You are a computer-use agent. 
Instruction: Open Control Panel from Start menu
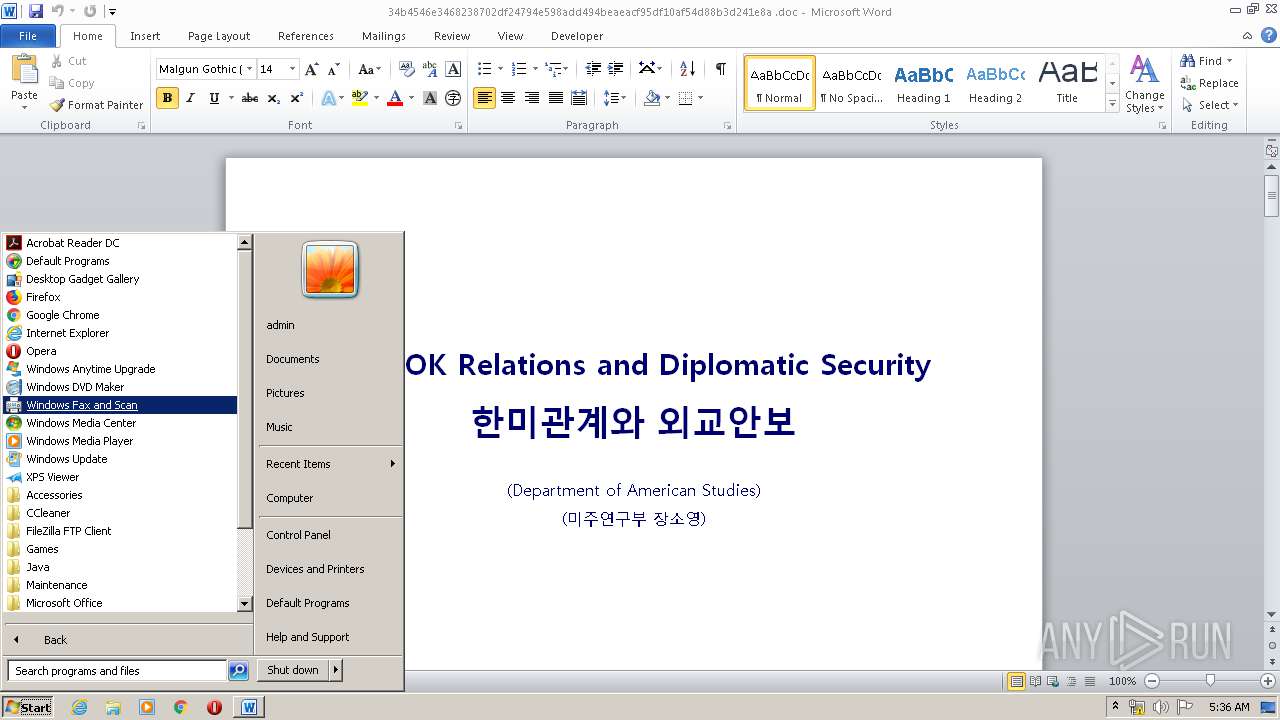pyautogui.click(x=298, y=535)
